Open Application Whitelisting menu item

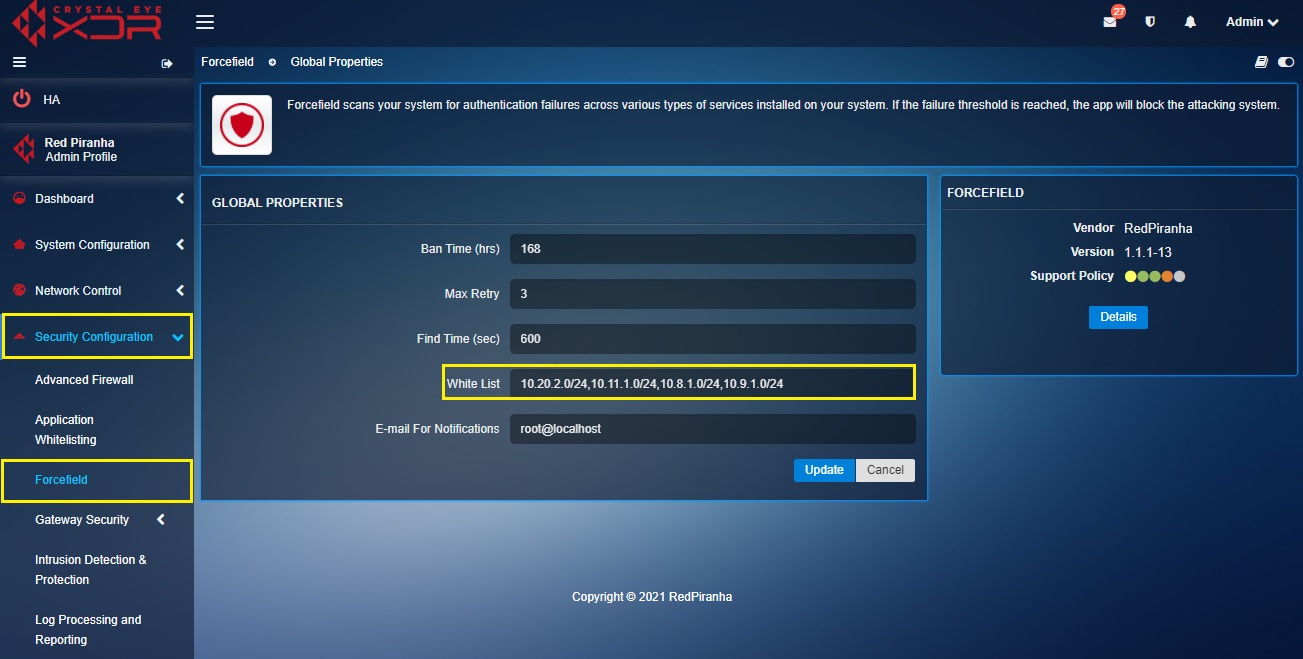point(66,430)
